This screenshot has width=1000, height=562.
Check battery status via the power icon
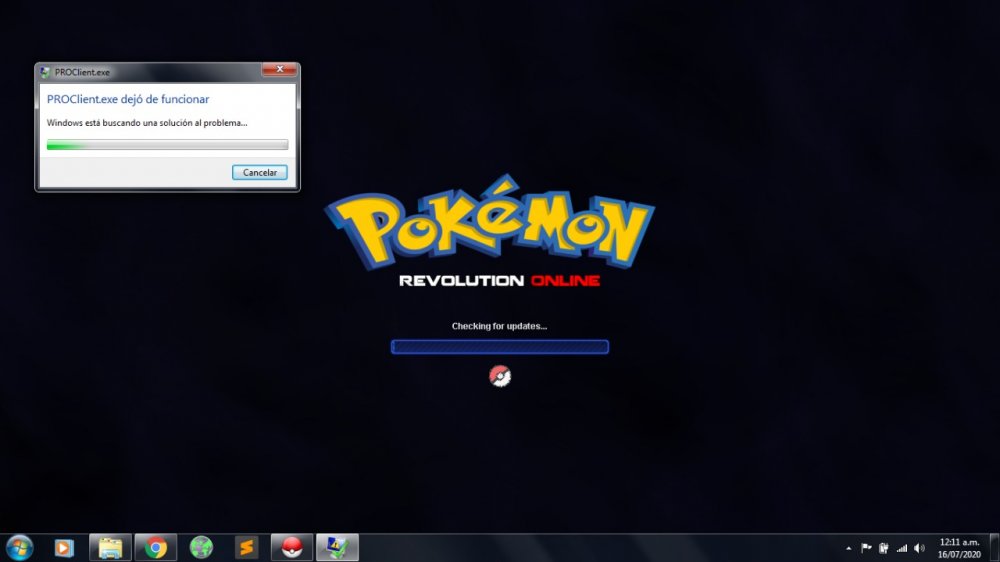[884, 548]
